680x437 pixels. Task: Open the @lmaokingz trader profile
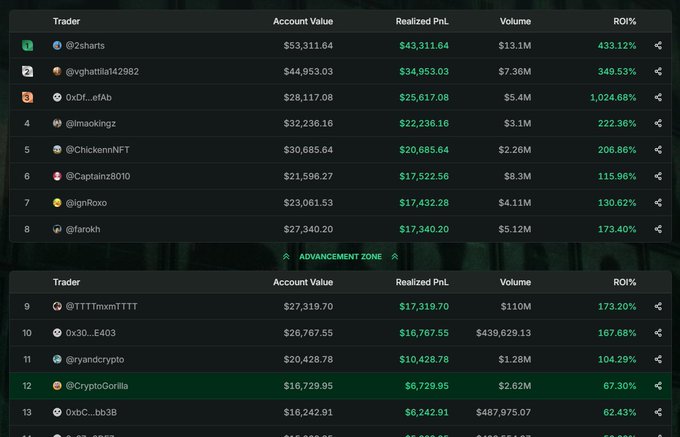[x=92, y=124]
